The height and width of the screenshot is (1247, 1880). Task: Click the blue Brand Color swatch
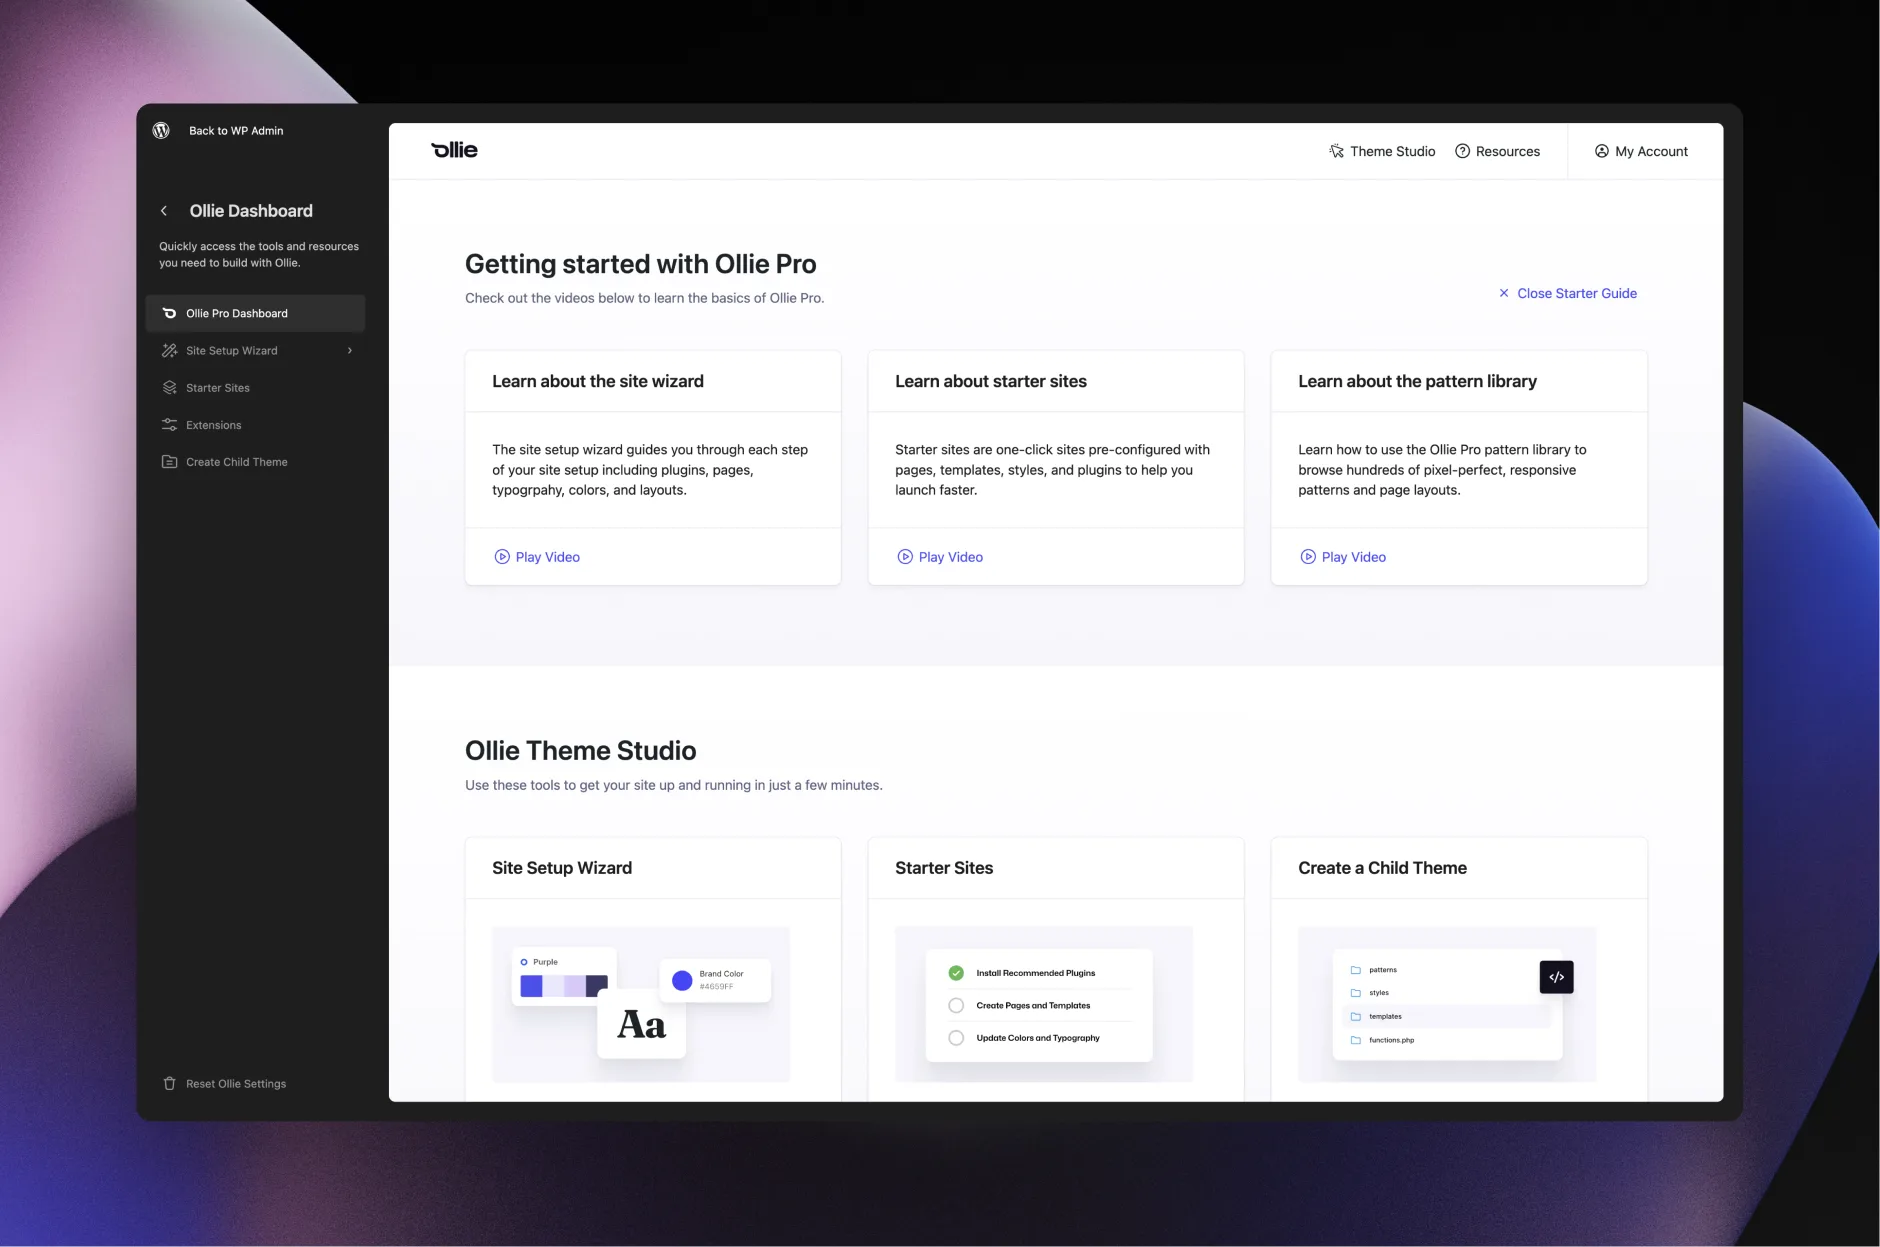(x=682, y=981)
